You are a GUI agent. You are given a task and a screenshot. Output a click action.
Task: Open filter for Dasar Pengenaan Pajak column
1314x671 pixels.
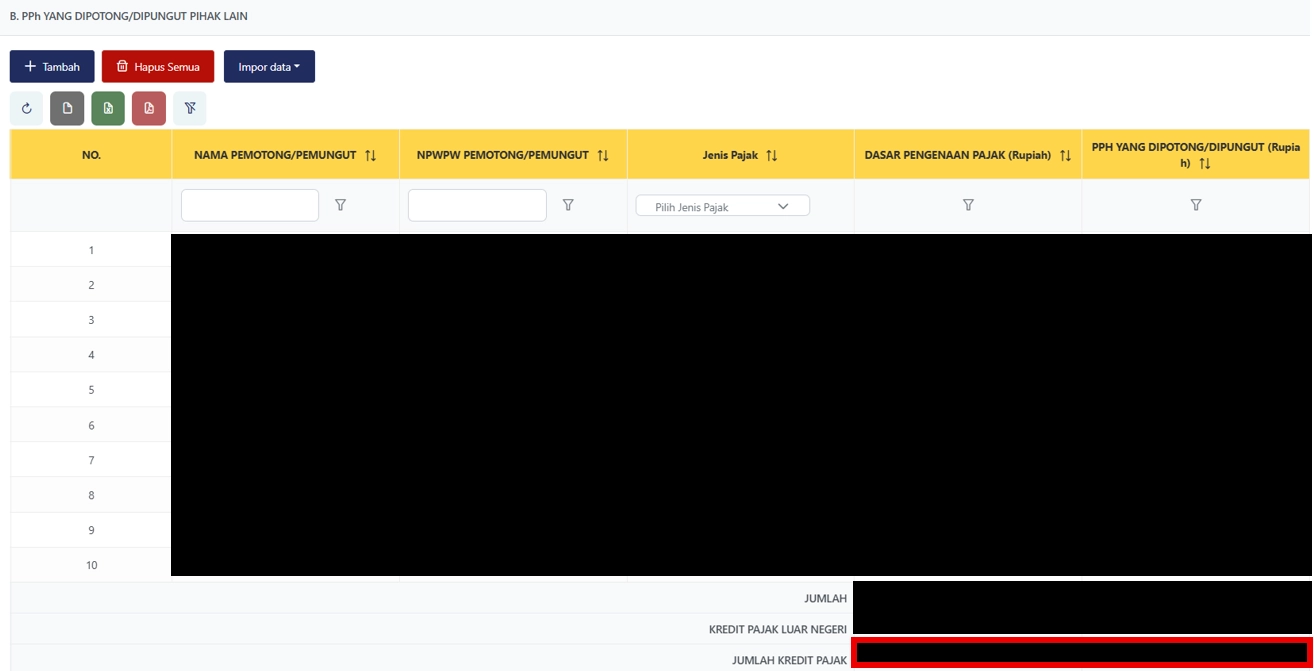coord(968,205)
